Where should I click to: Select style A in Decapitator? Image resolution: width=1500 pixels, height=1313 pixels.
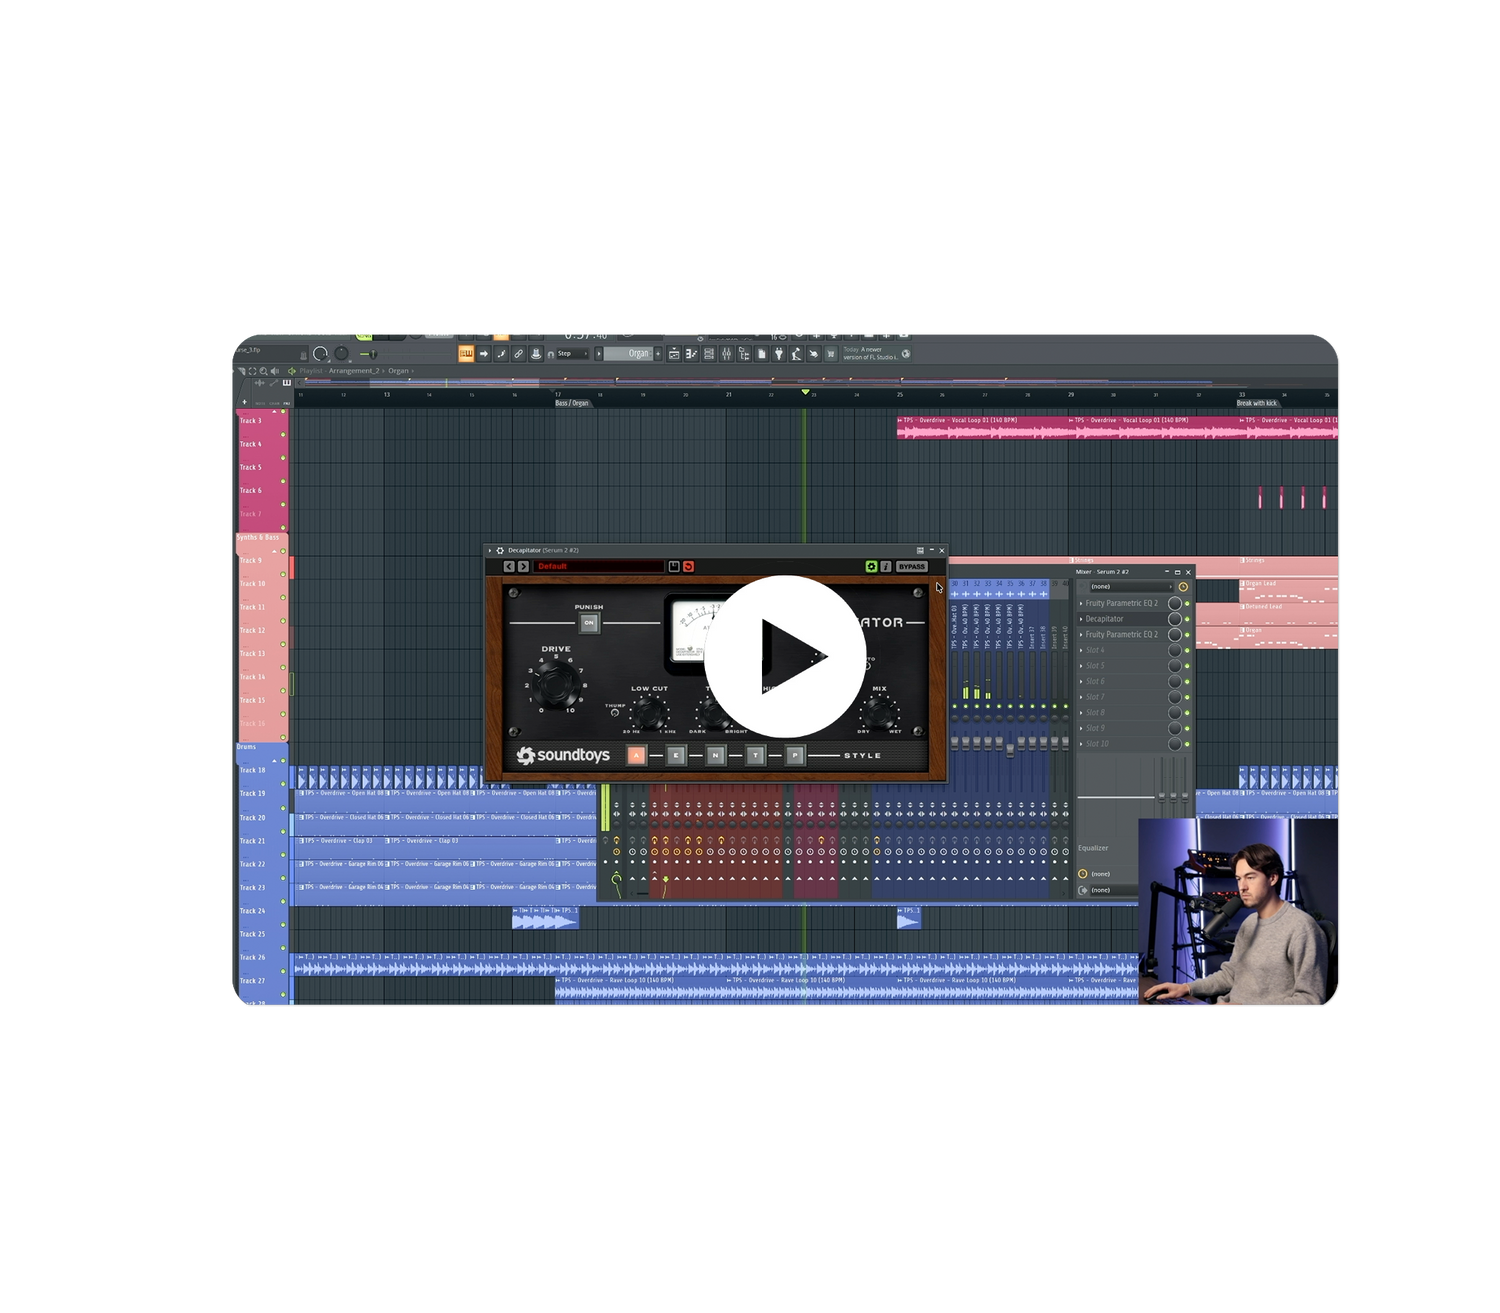636,756
